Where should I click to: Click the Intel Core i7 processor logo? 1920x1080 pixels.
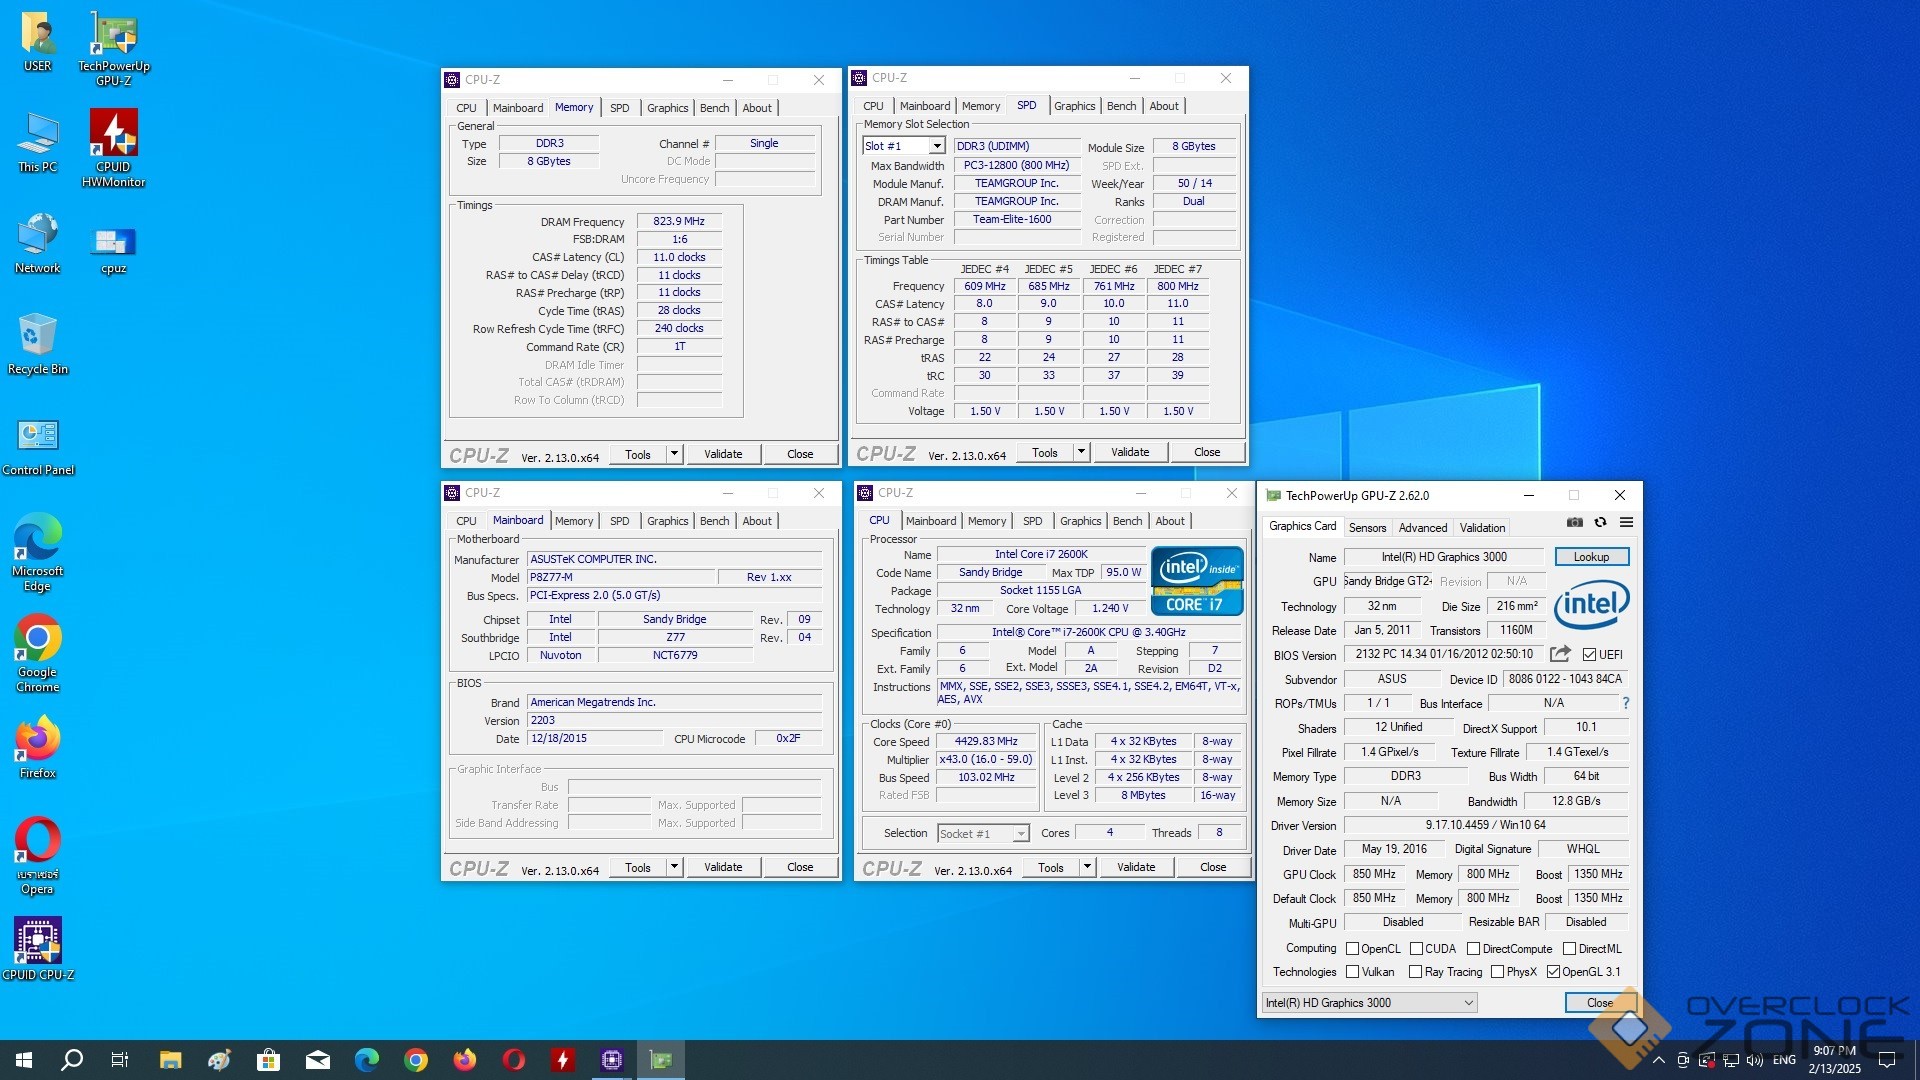(x=1197, y=581)
